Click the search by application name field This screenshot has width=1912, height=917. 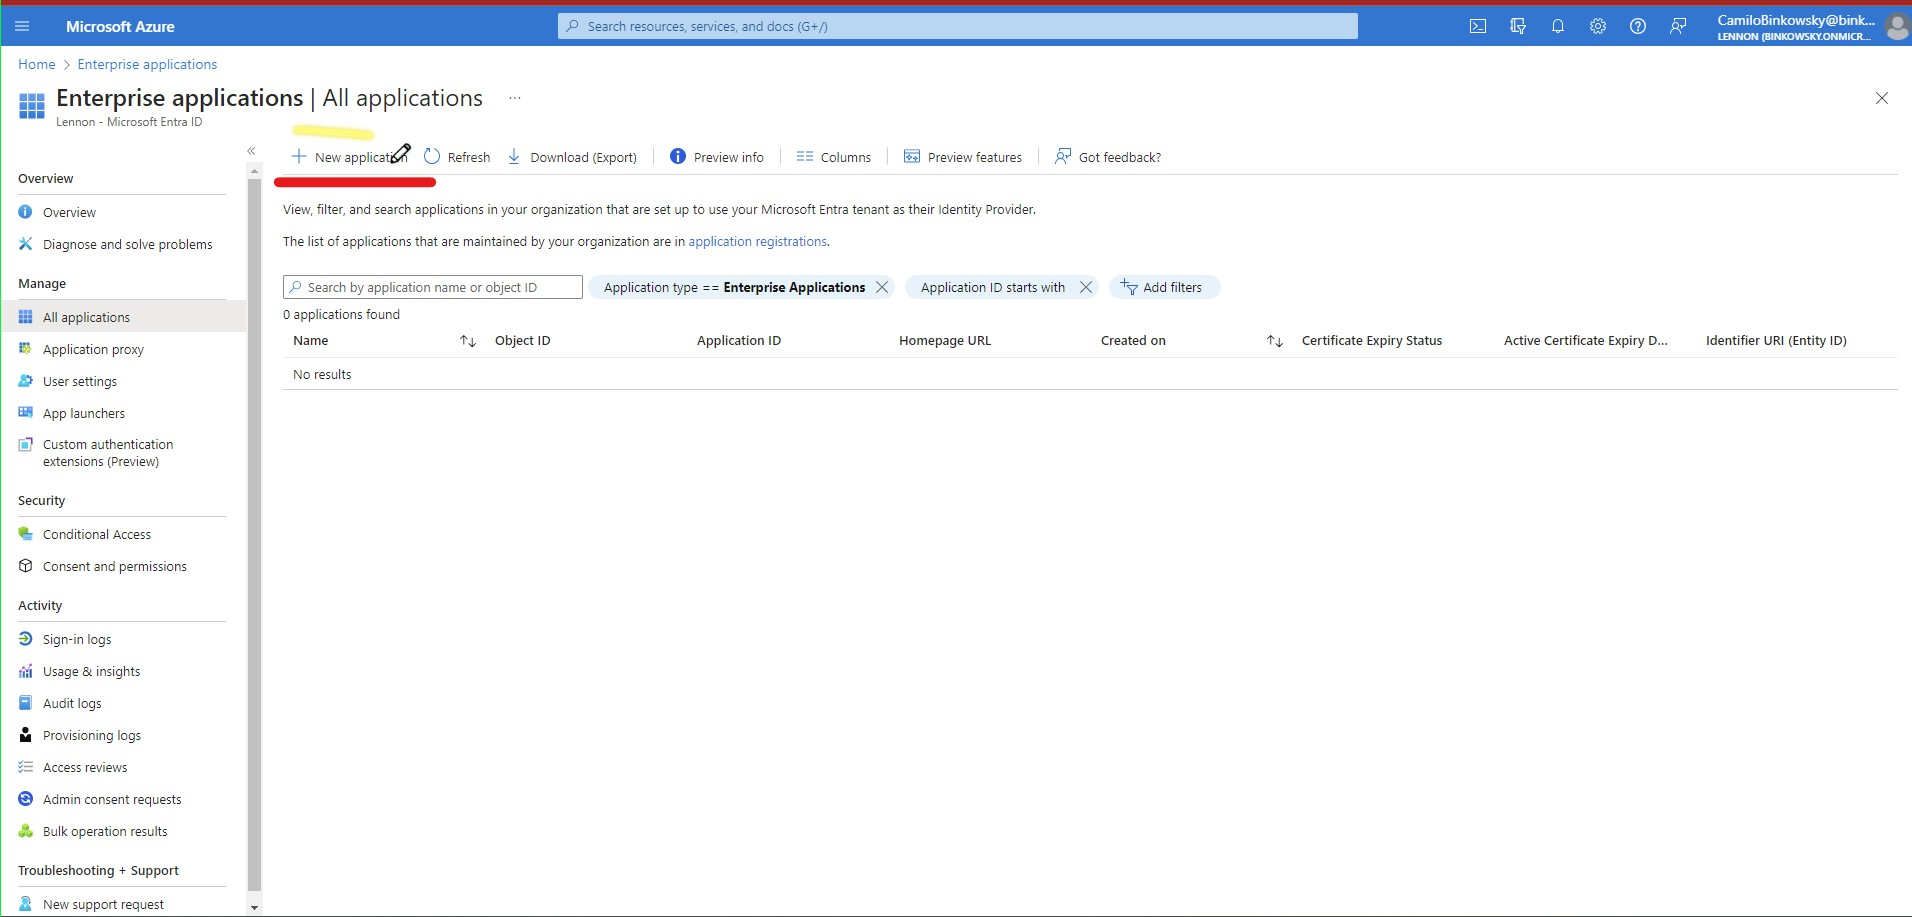pos(431,287)
